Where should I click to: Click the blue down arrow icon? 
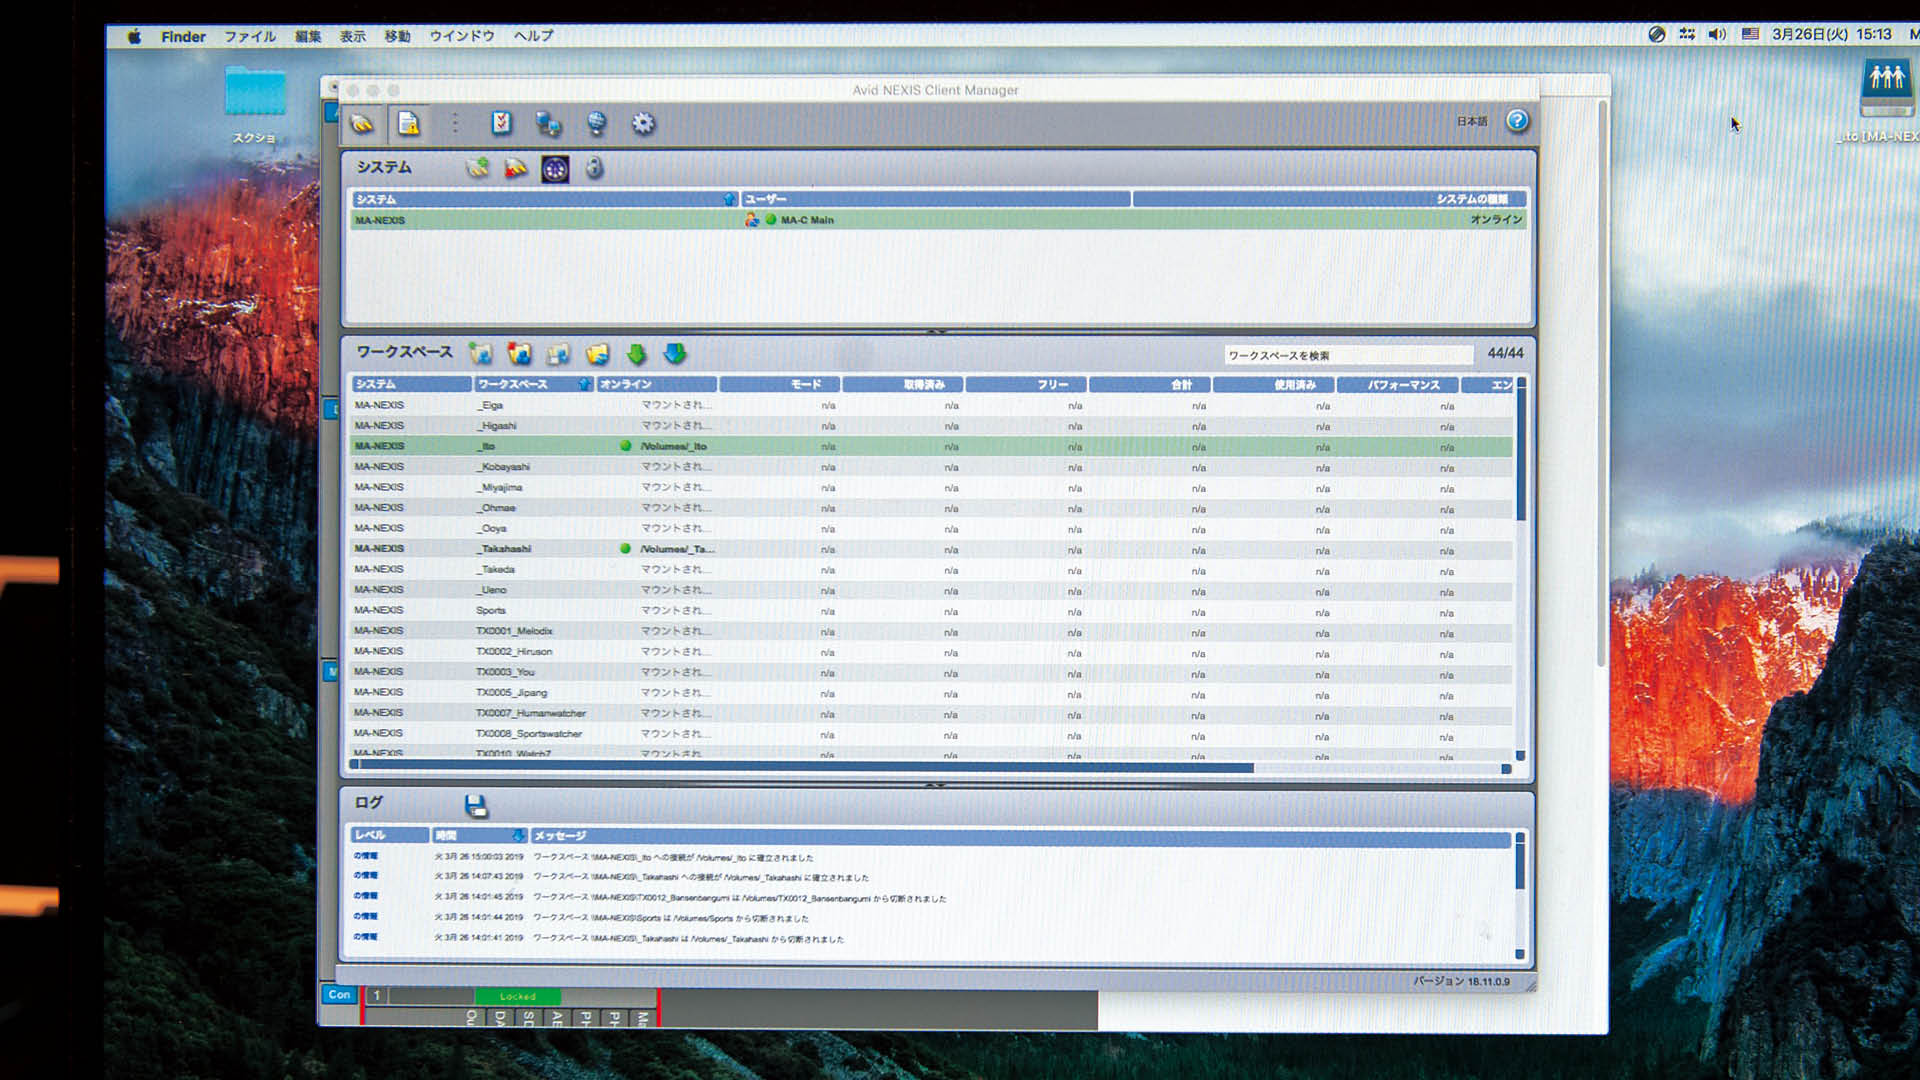(x=675, y=354)
